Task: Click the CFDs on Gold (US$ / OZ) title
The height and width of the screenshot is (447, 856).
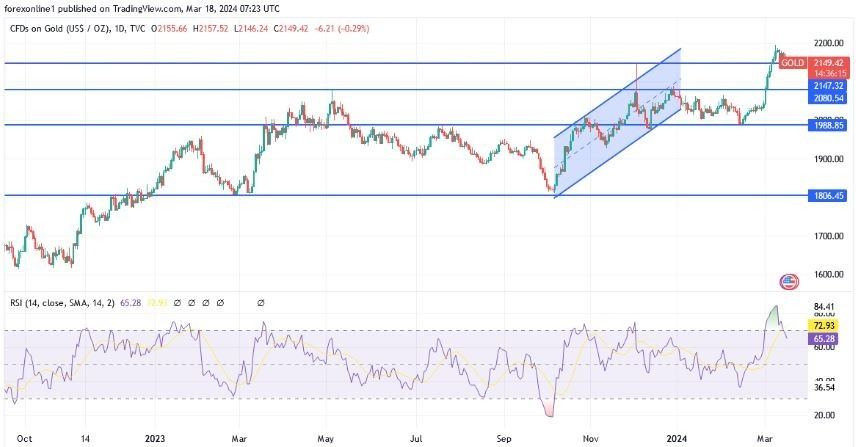Action: pyautogui.click(x=60, y=28)
